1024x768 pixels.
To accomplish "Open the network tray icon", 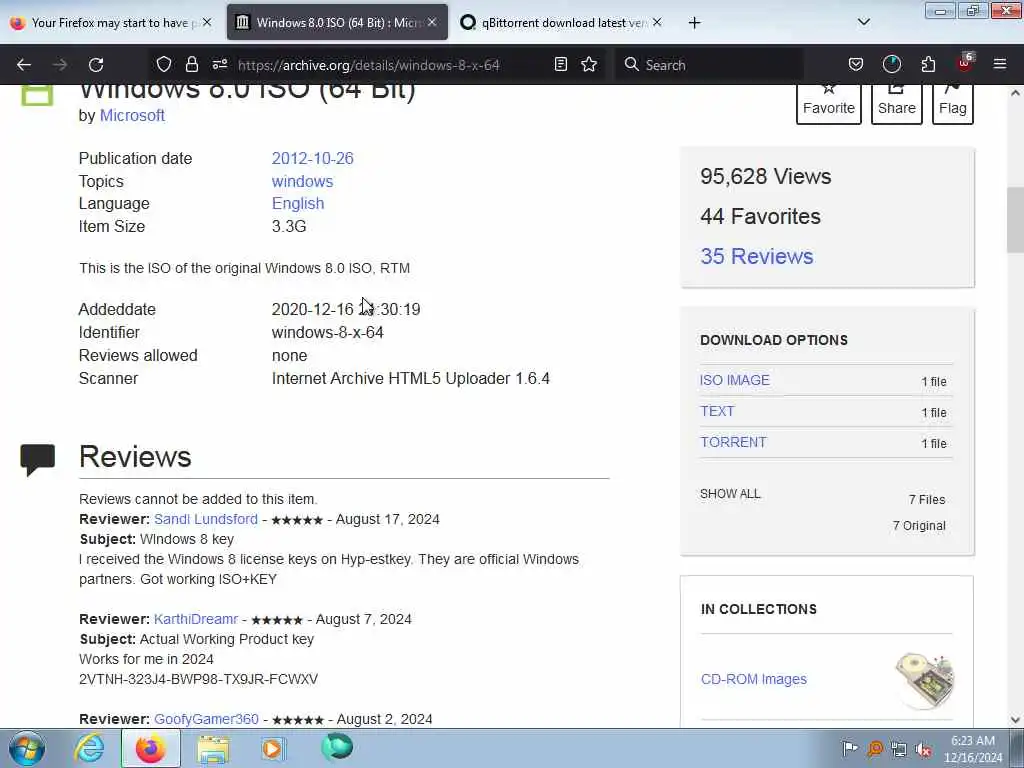I will click(899, 749).
